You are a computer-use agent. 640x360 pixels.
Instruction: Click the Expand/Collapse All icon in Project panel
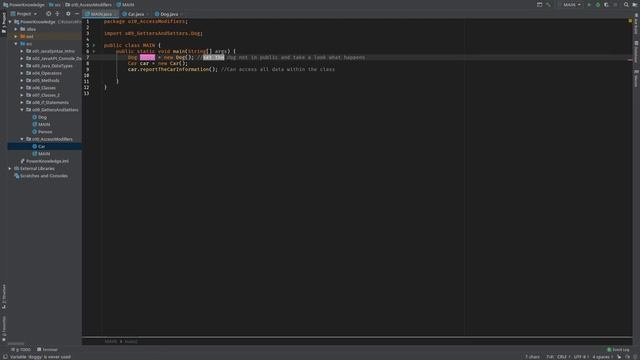tap(57, 14)
